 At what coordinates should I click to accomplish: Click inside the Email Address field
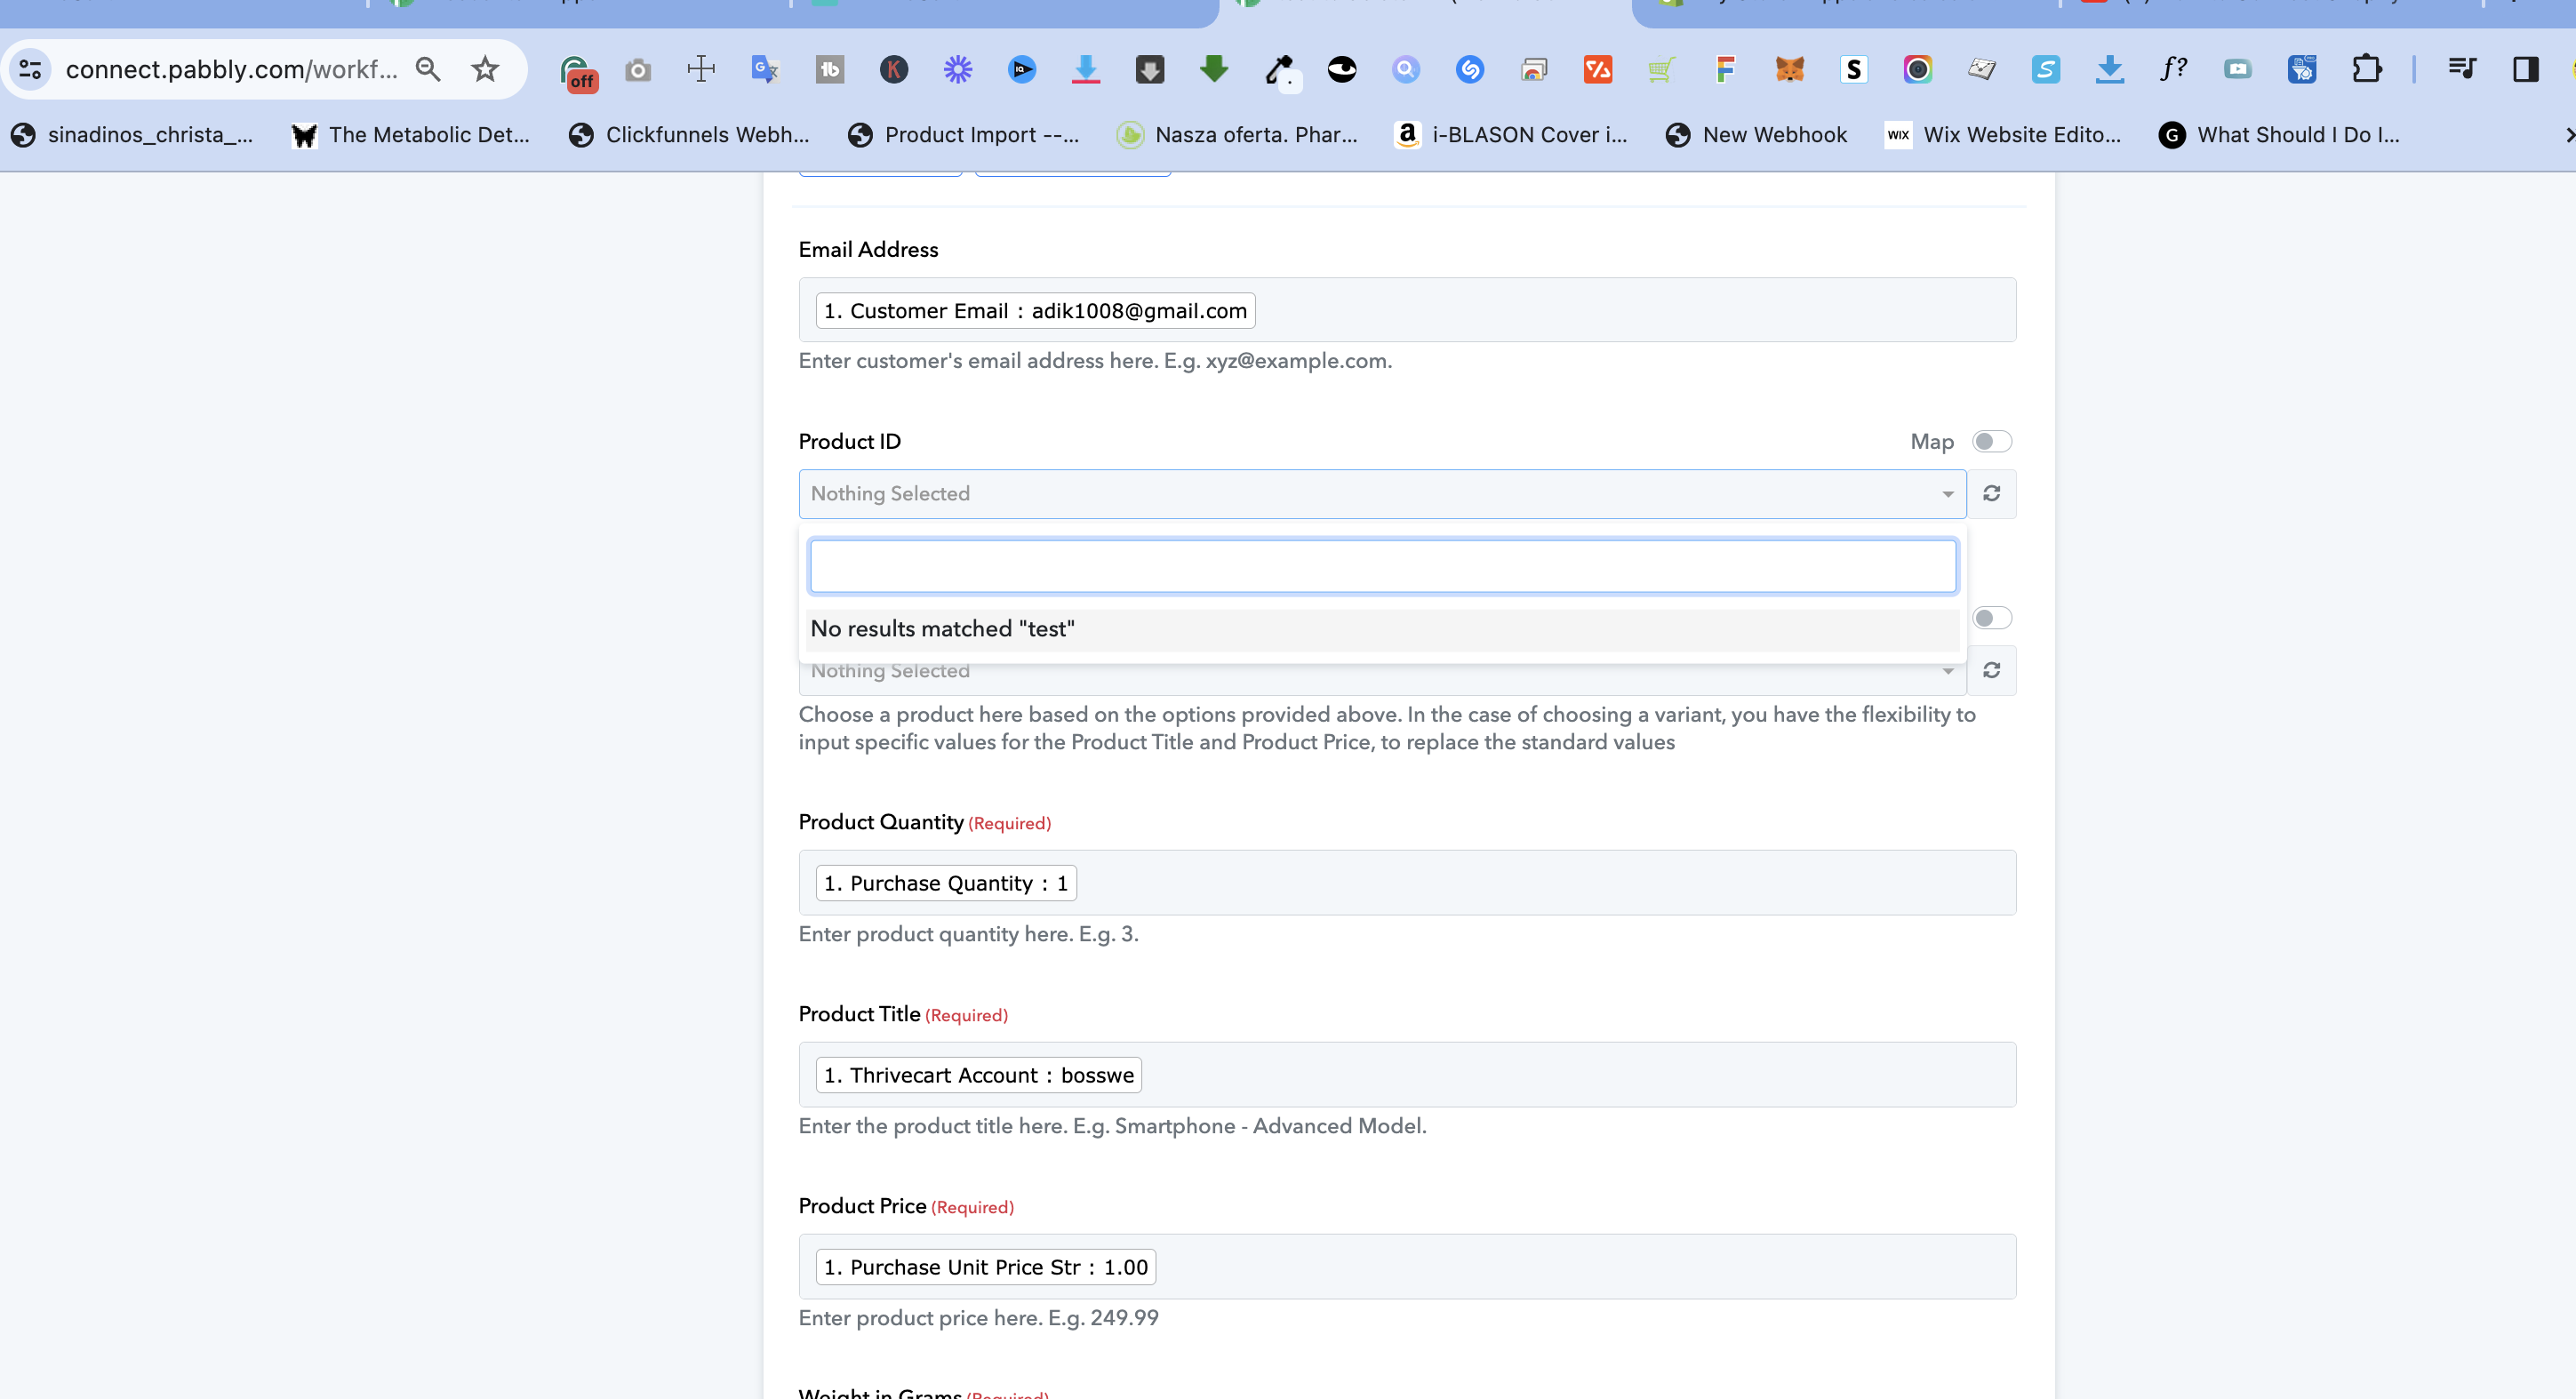(x=1407, y=310)
